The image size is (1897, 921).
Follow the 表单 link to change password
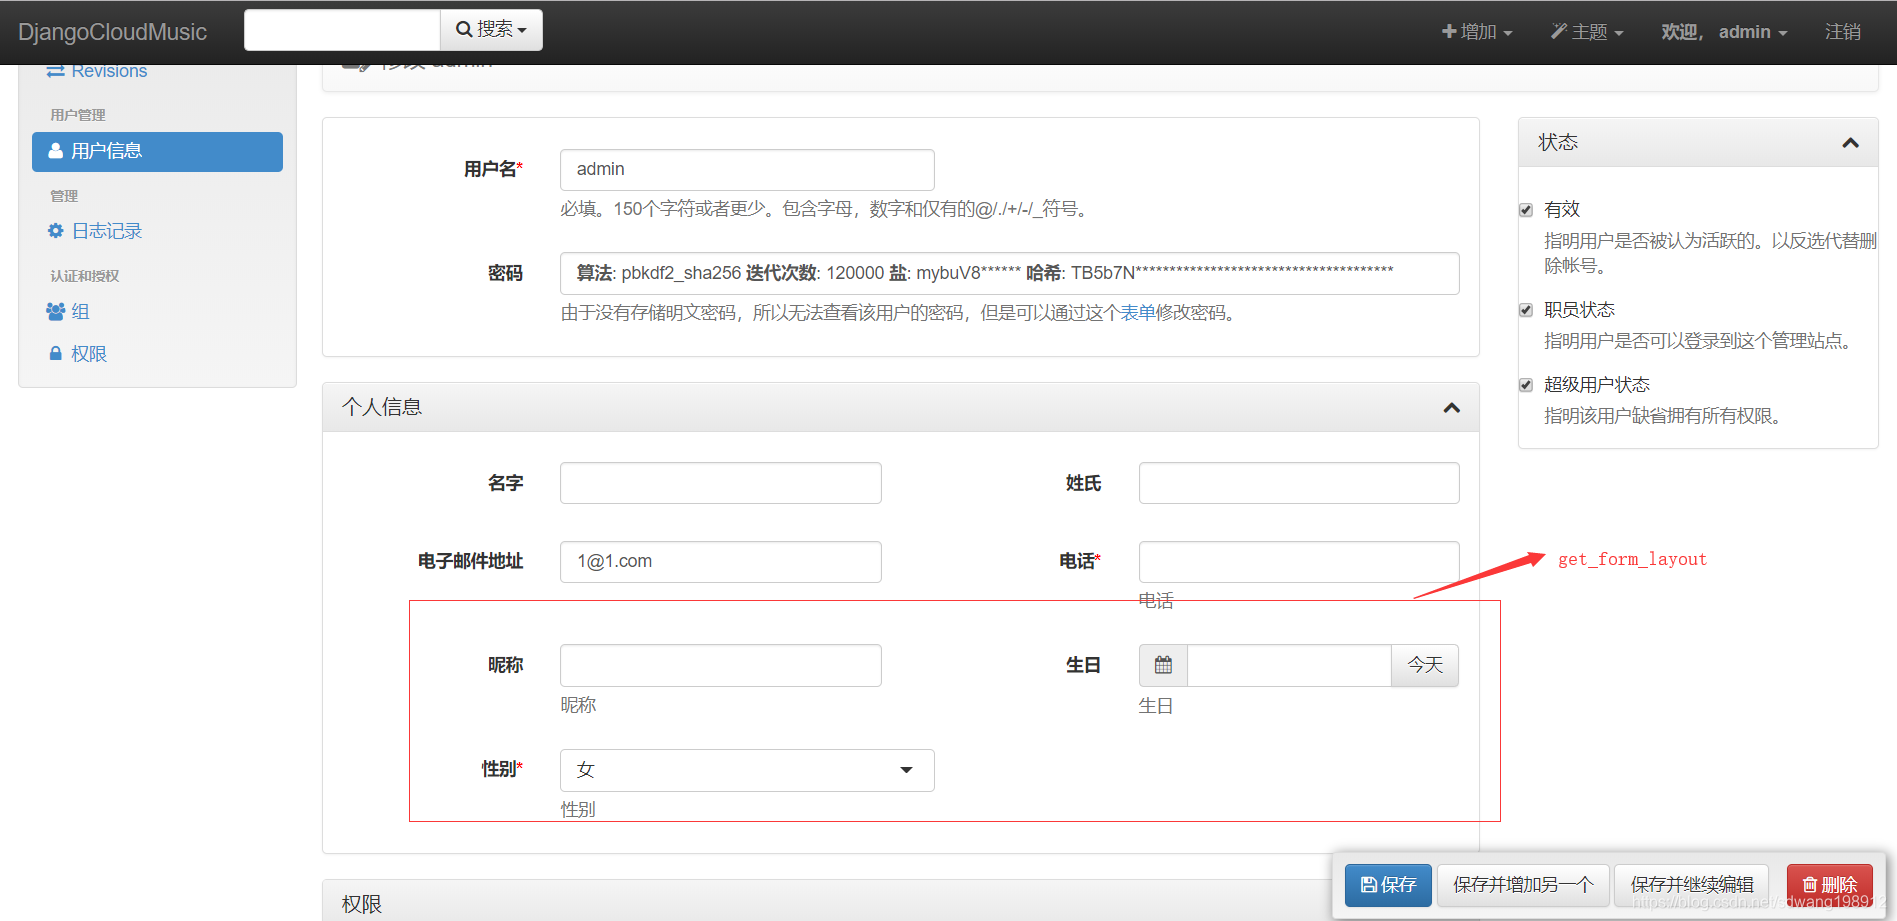pyautogui.click(x=1138, y=313)
